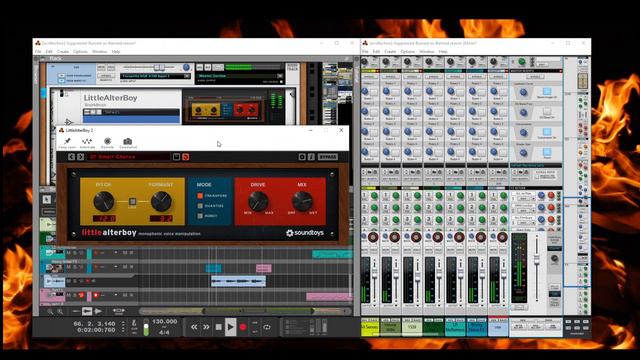Select Transpose mode on the plugin

(x=200, y=196)
